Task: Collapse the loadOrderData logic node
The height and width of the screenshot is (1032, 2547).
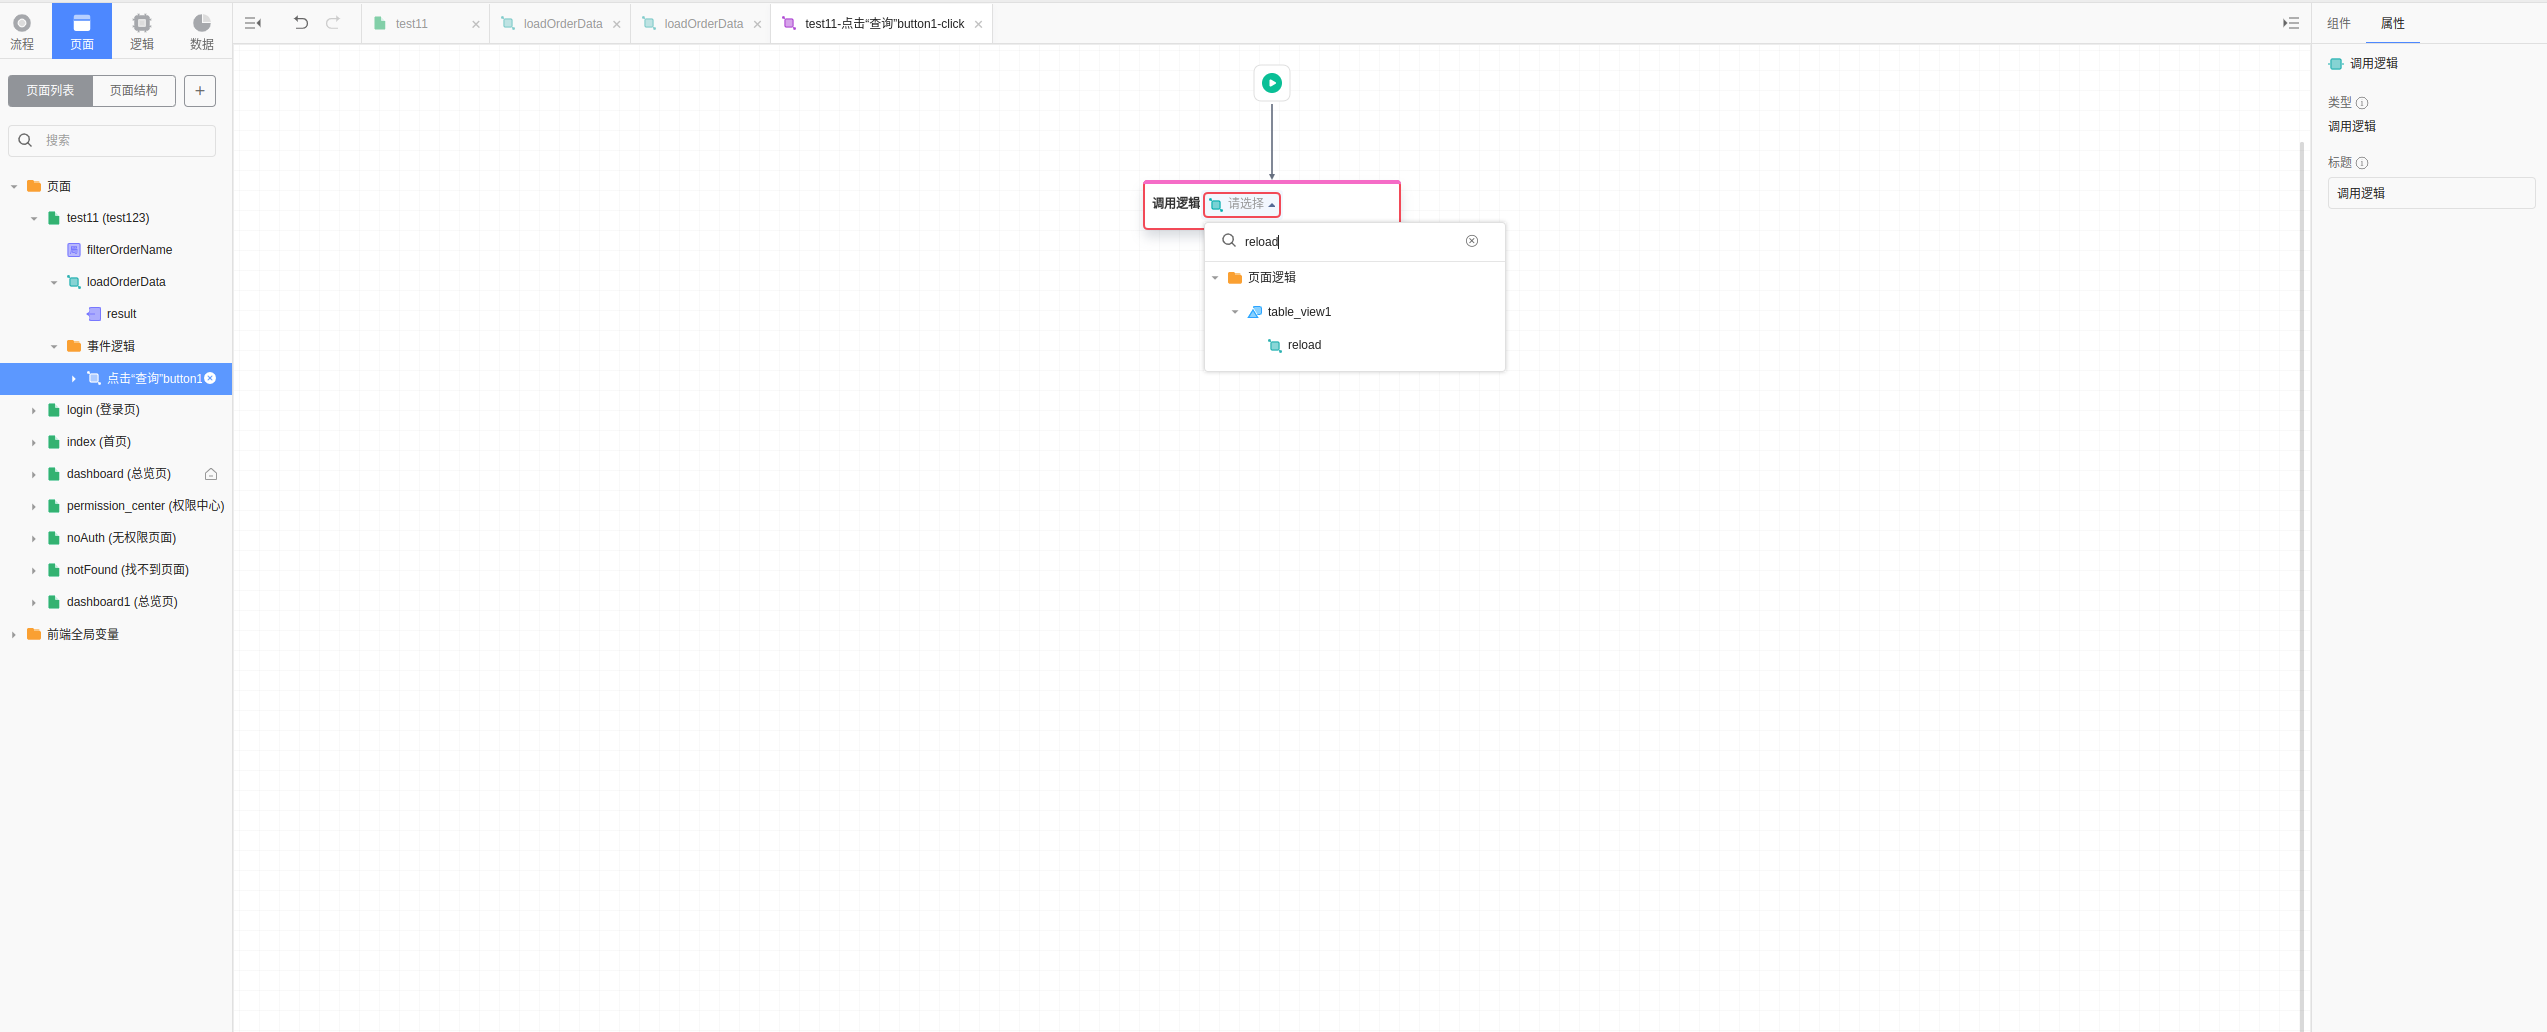Action: click(x=54, y=283)
